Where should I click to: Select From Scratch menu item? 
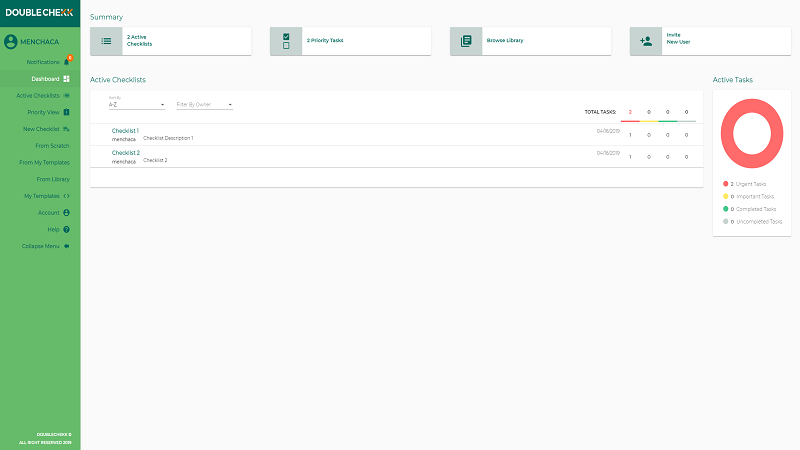(52, 146)
